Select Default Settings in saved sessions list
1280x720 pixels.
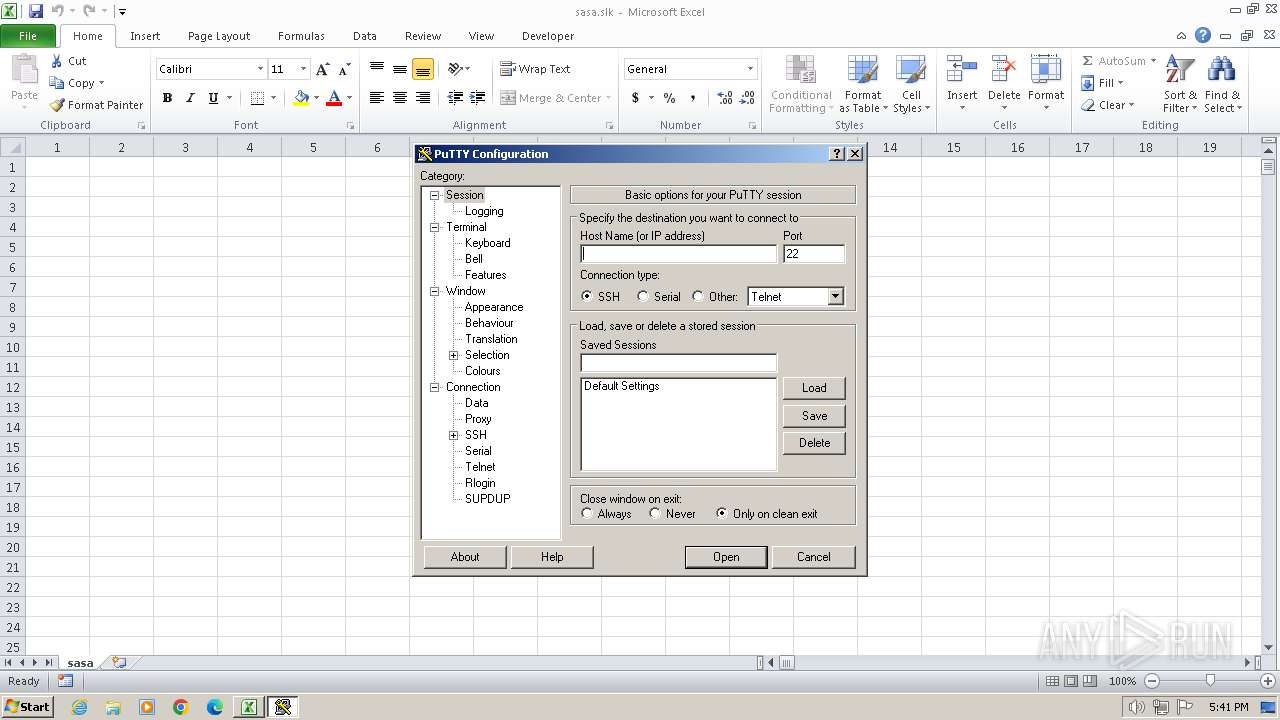pos(622,386)
